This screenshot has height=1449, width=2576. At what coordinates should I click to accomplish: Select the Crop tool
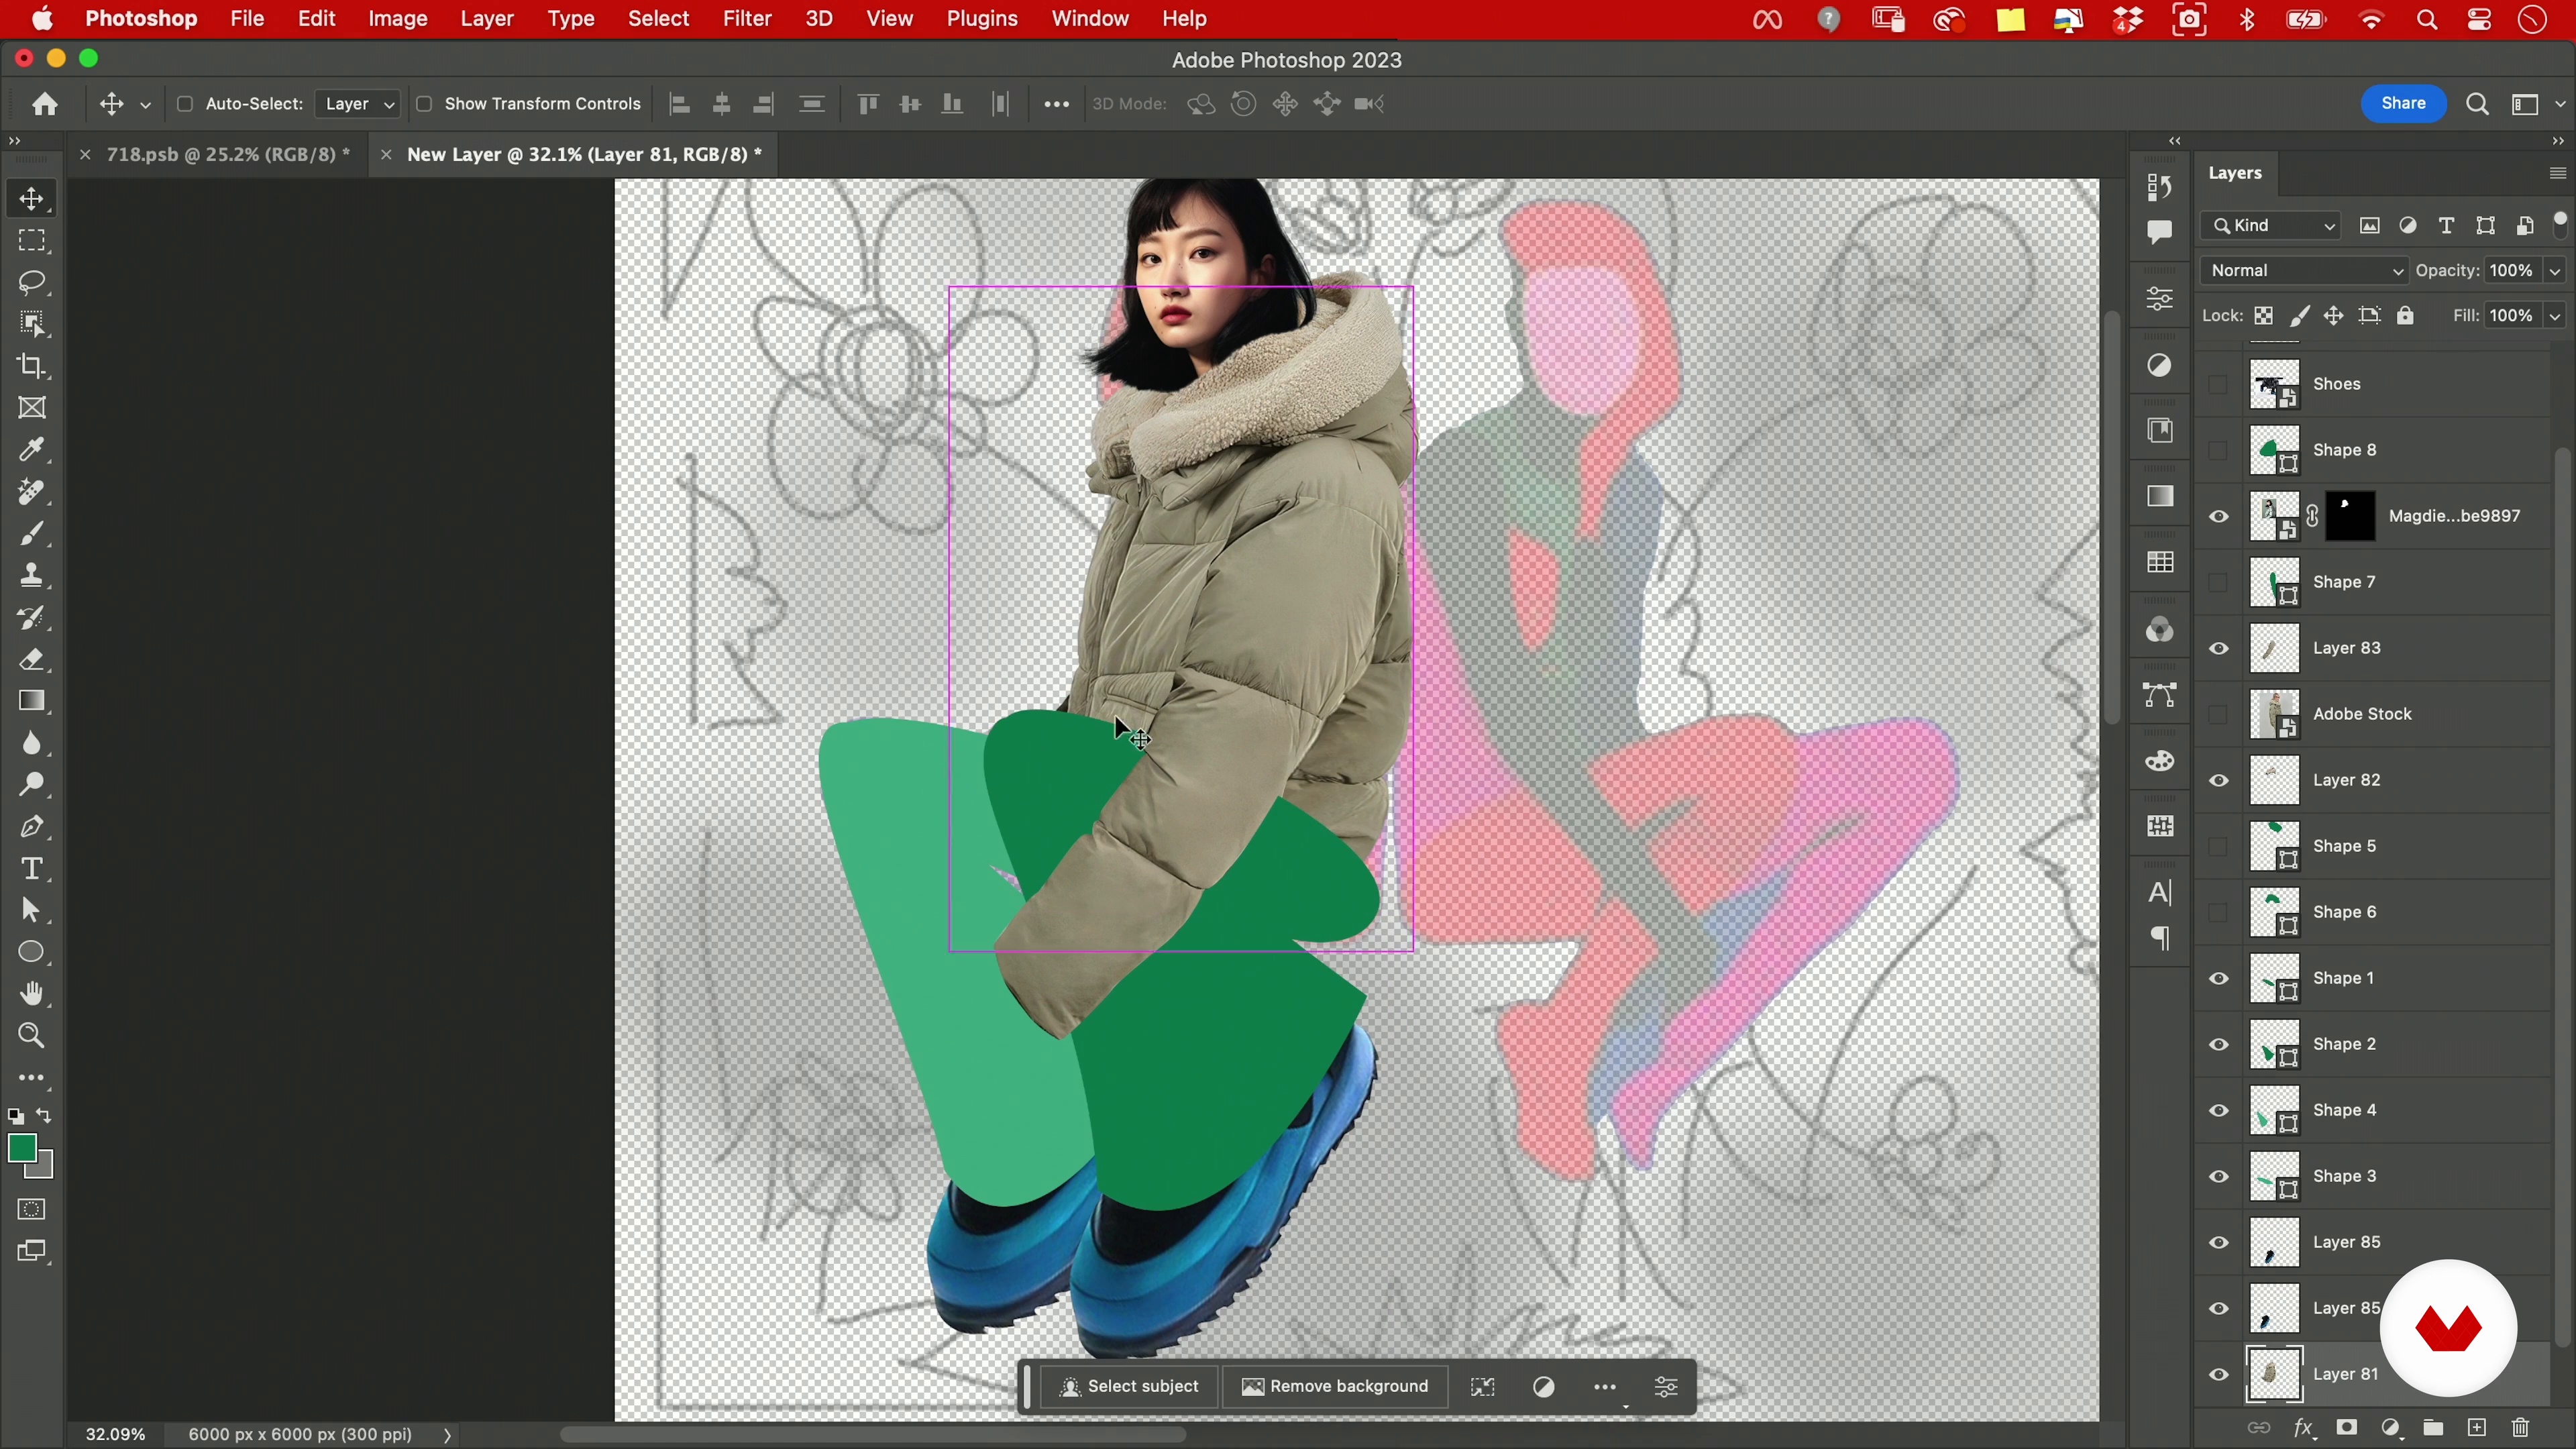32,366
